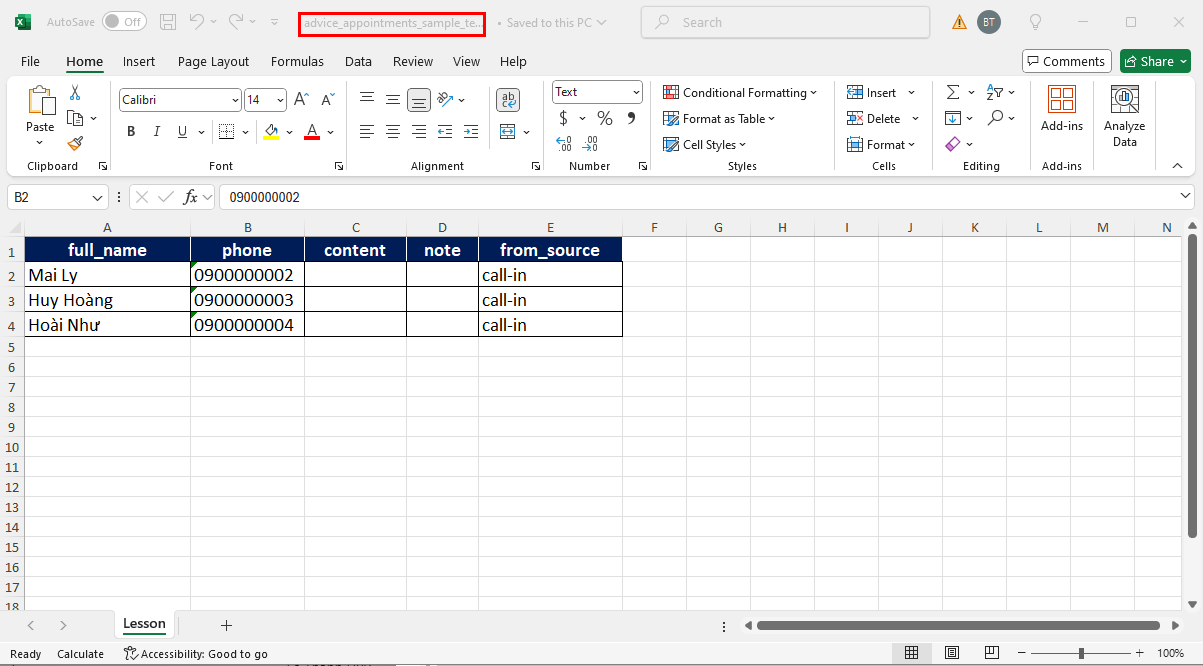Switch to Page Layout view in status bar
Screen dimensions: 1203x666
(954, 653)
